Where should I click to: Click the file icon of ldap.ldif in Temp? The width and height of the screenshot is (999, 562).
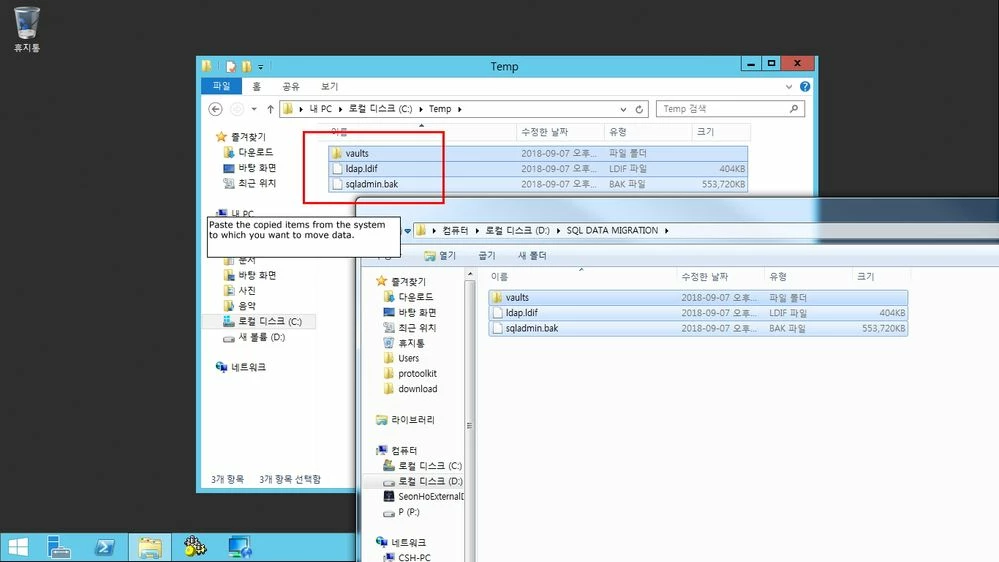coord(337,169)
